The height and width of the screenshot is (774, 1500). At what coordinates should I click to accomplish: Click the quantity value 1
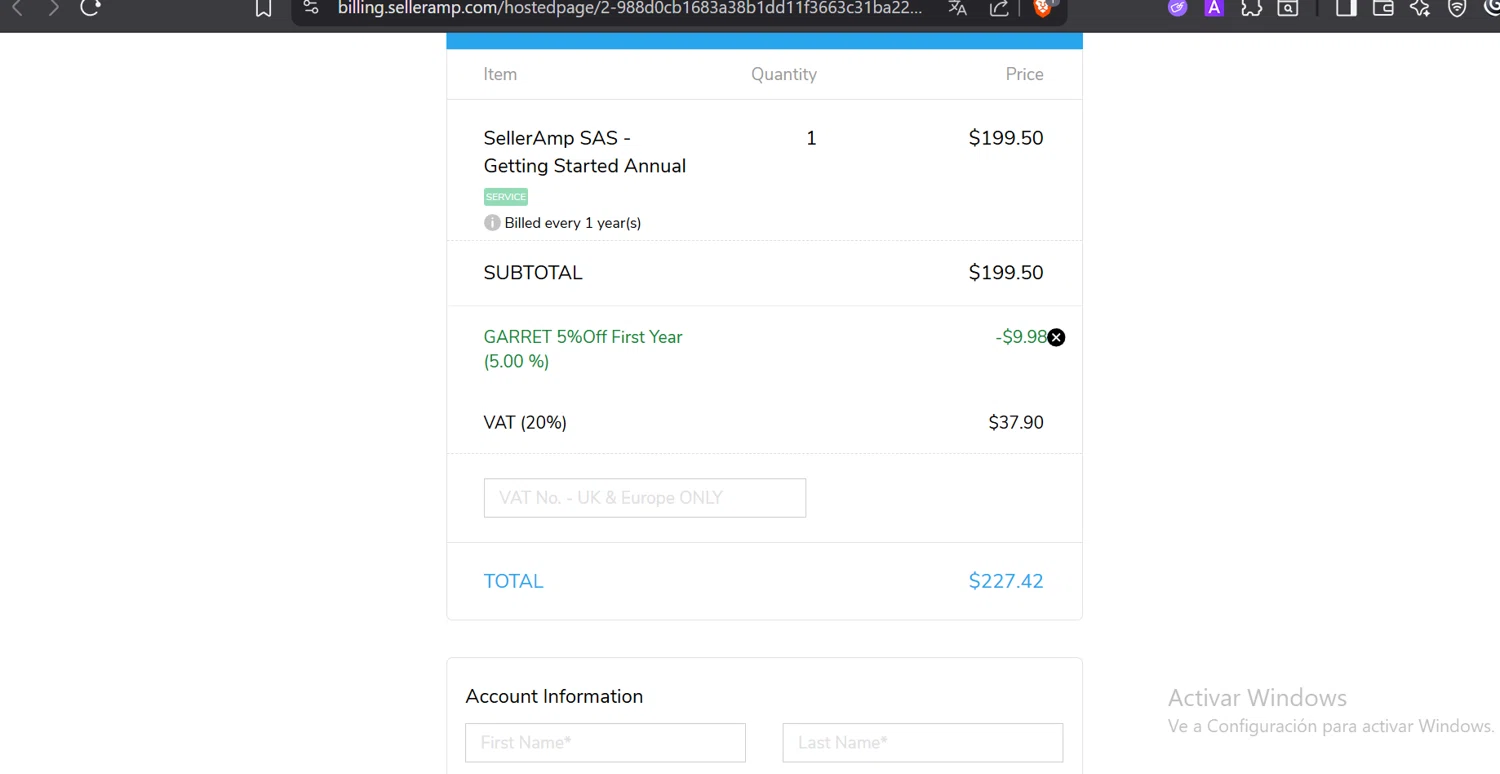click(x=811, y=138)
